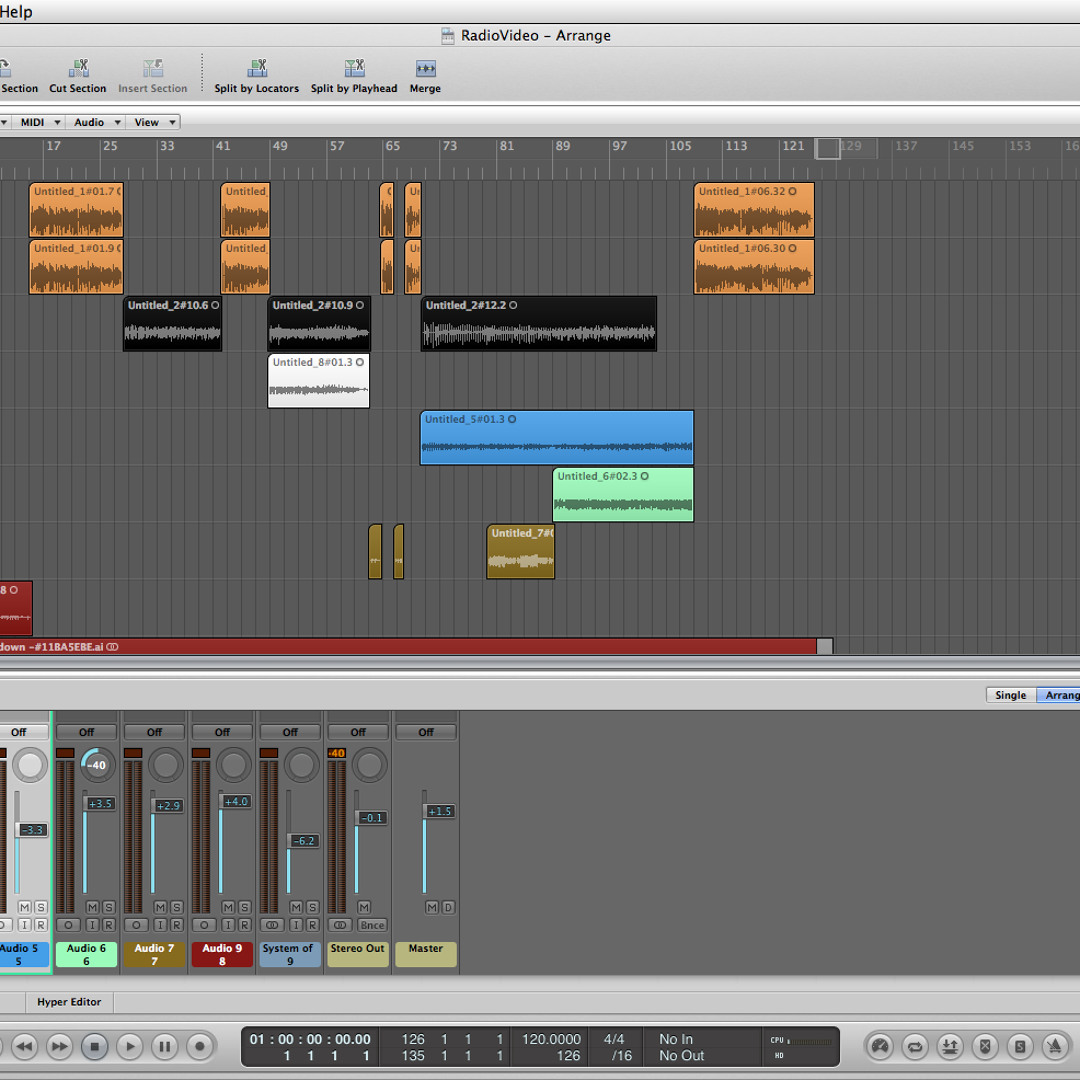The width and height of the screenshot is (1080, 1080).
Task: Enable input monitoring on Audio 6
Action: [92, 925]
